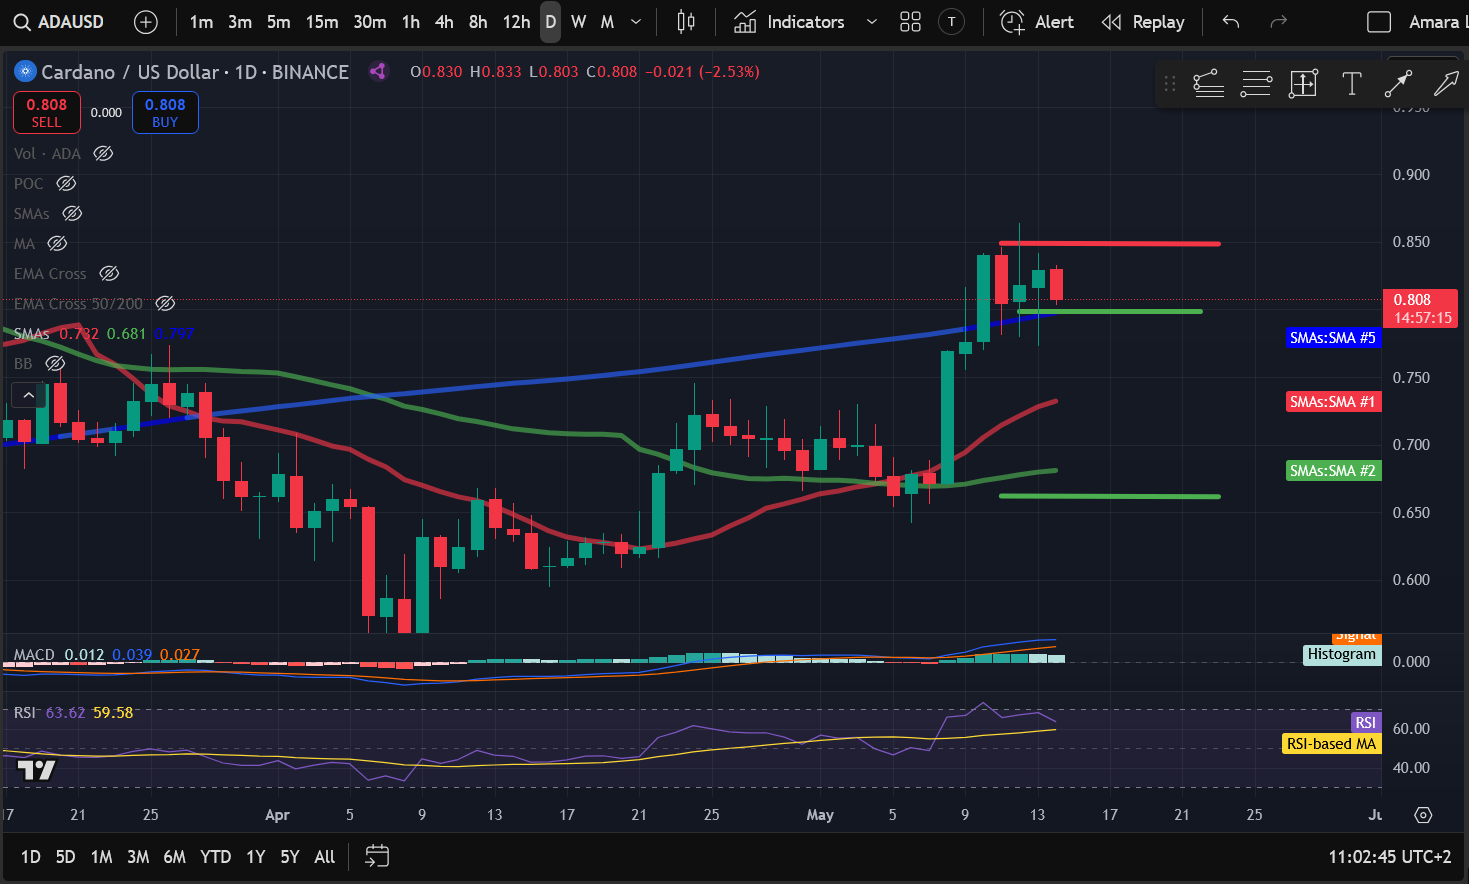Screen dimensions: 1469x884
Task: Switch to 1h timeframe
Action: coord(411,22)
